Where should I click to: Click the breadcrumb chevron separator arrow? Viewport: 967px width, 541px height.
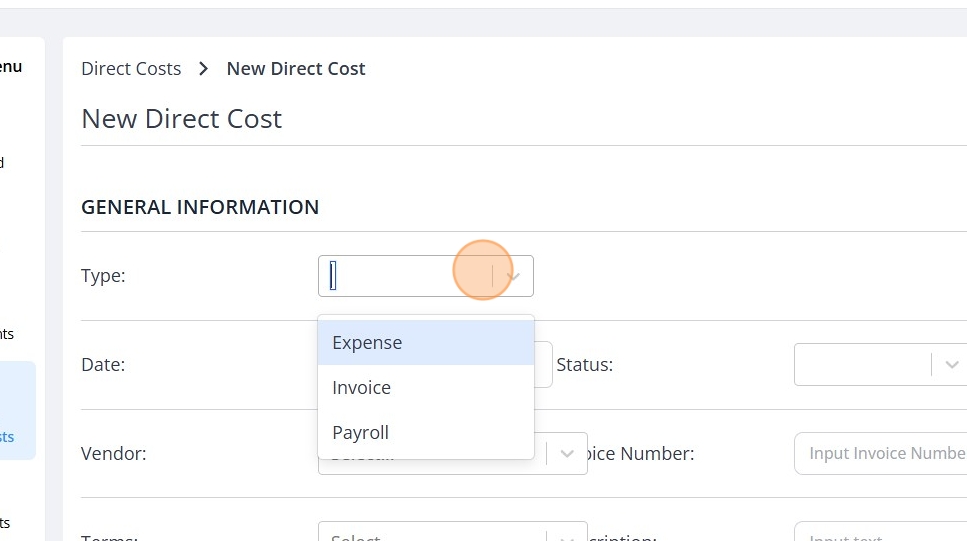[204, 69]
